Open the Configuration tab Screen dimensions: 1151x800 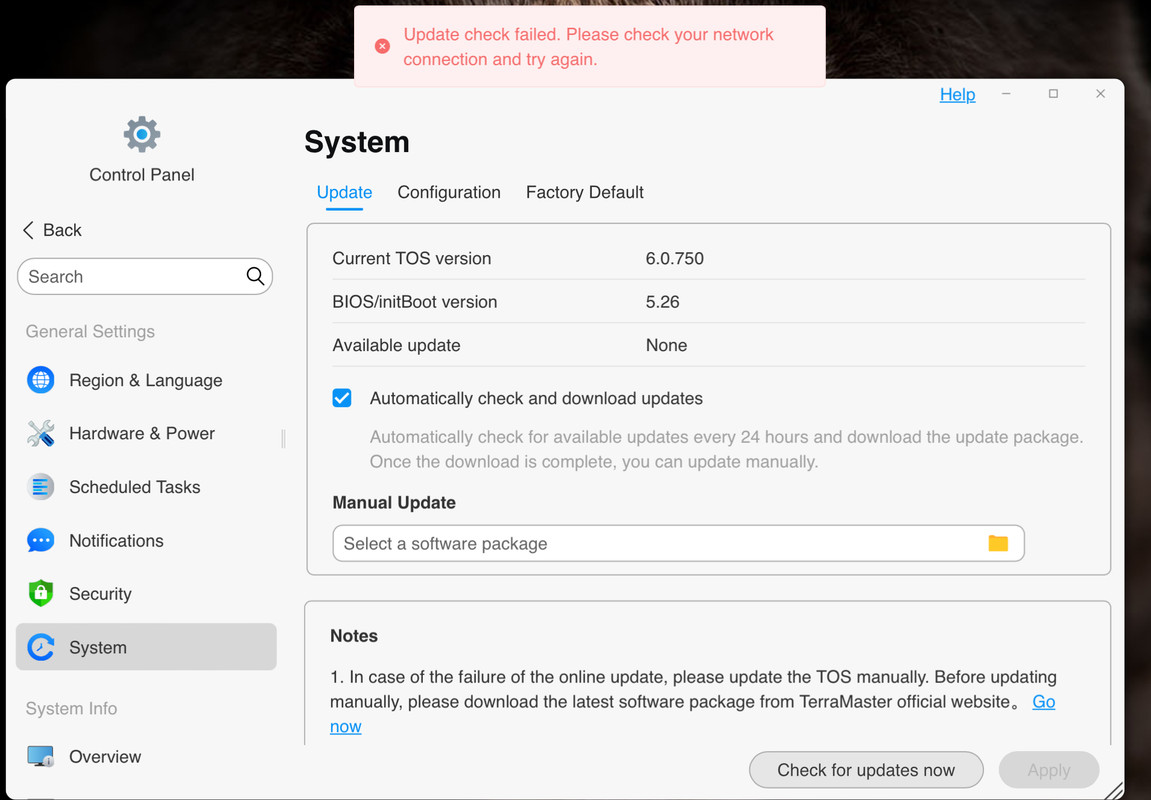(x=449, y=192)
